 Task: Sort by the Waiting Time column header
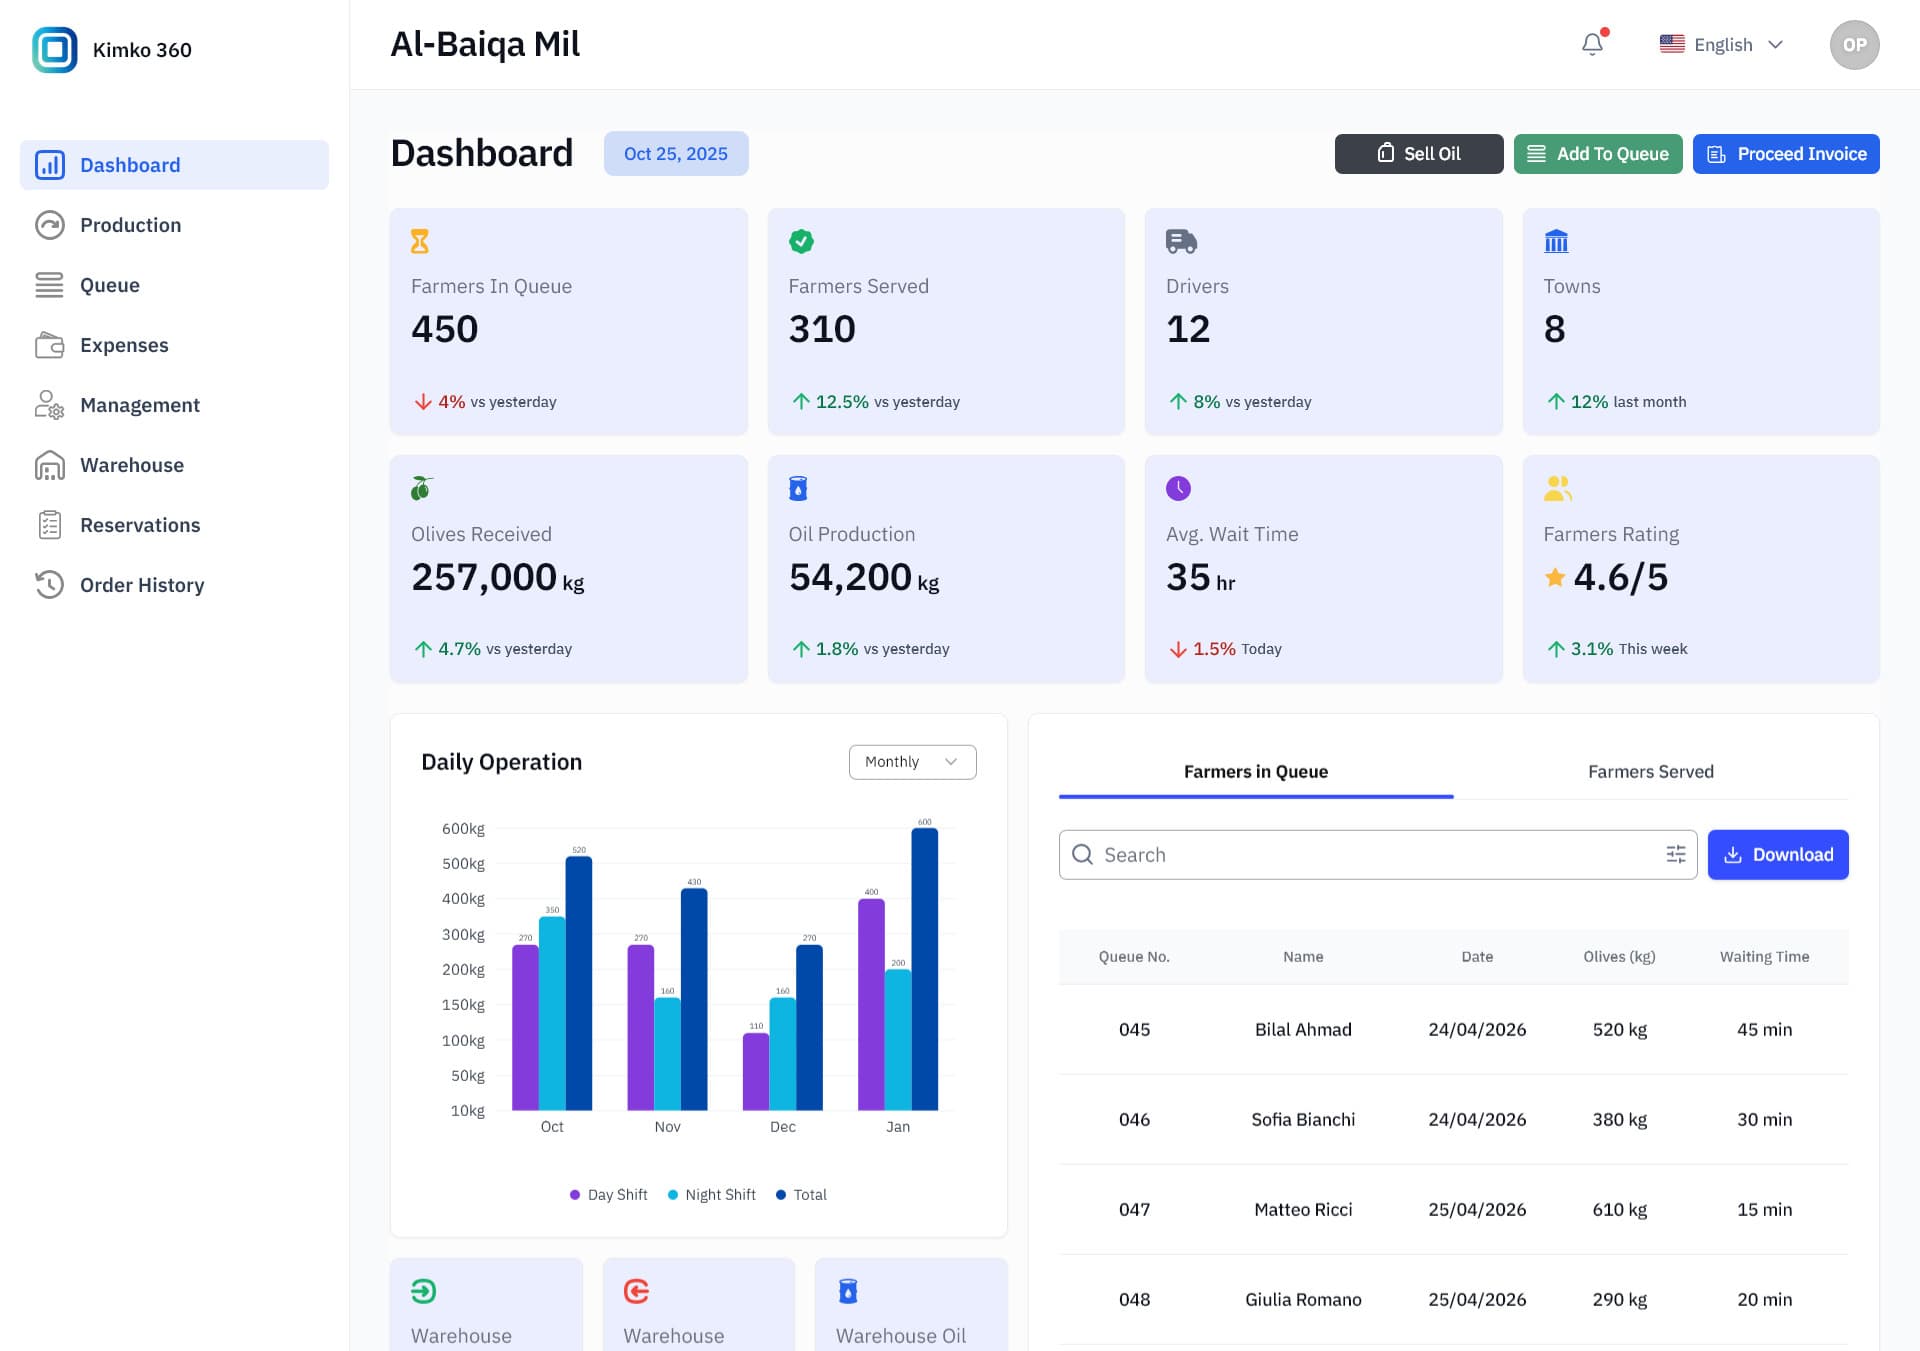[x=1764, y=957]
